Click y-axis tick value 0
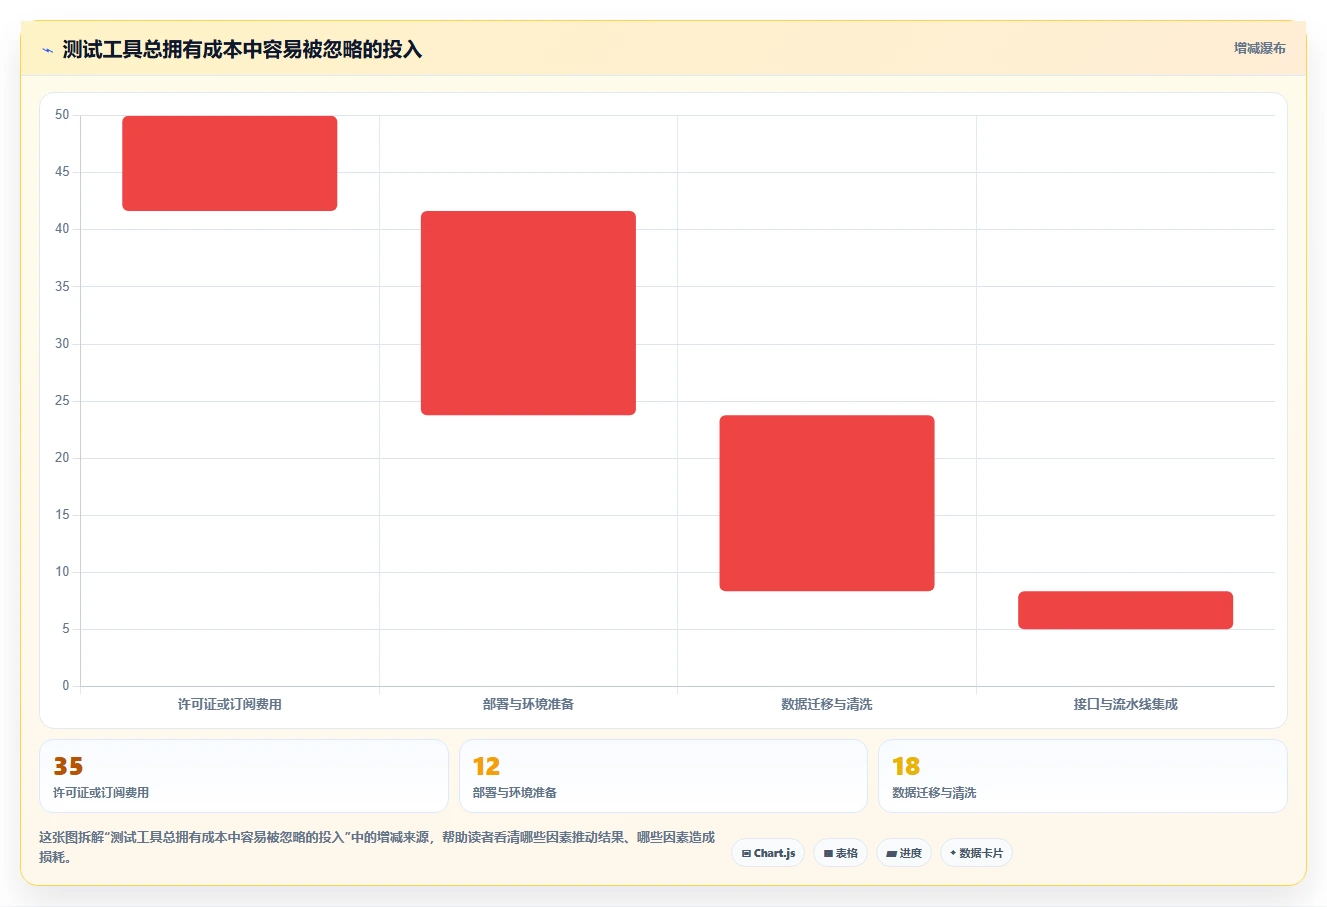1327x907 pixels. click(66, 686)
